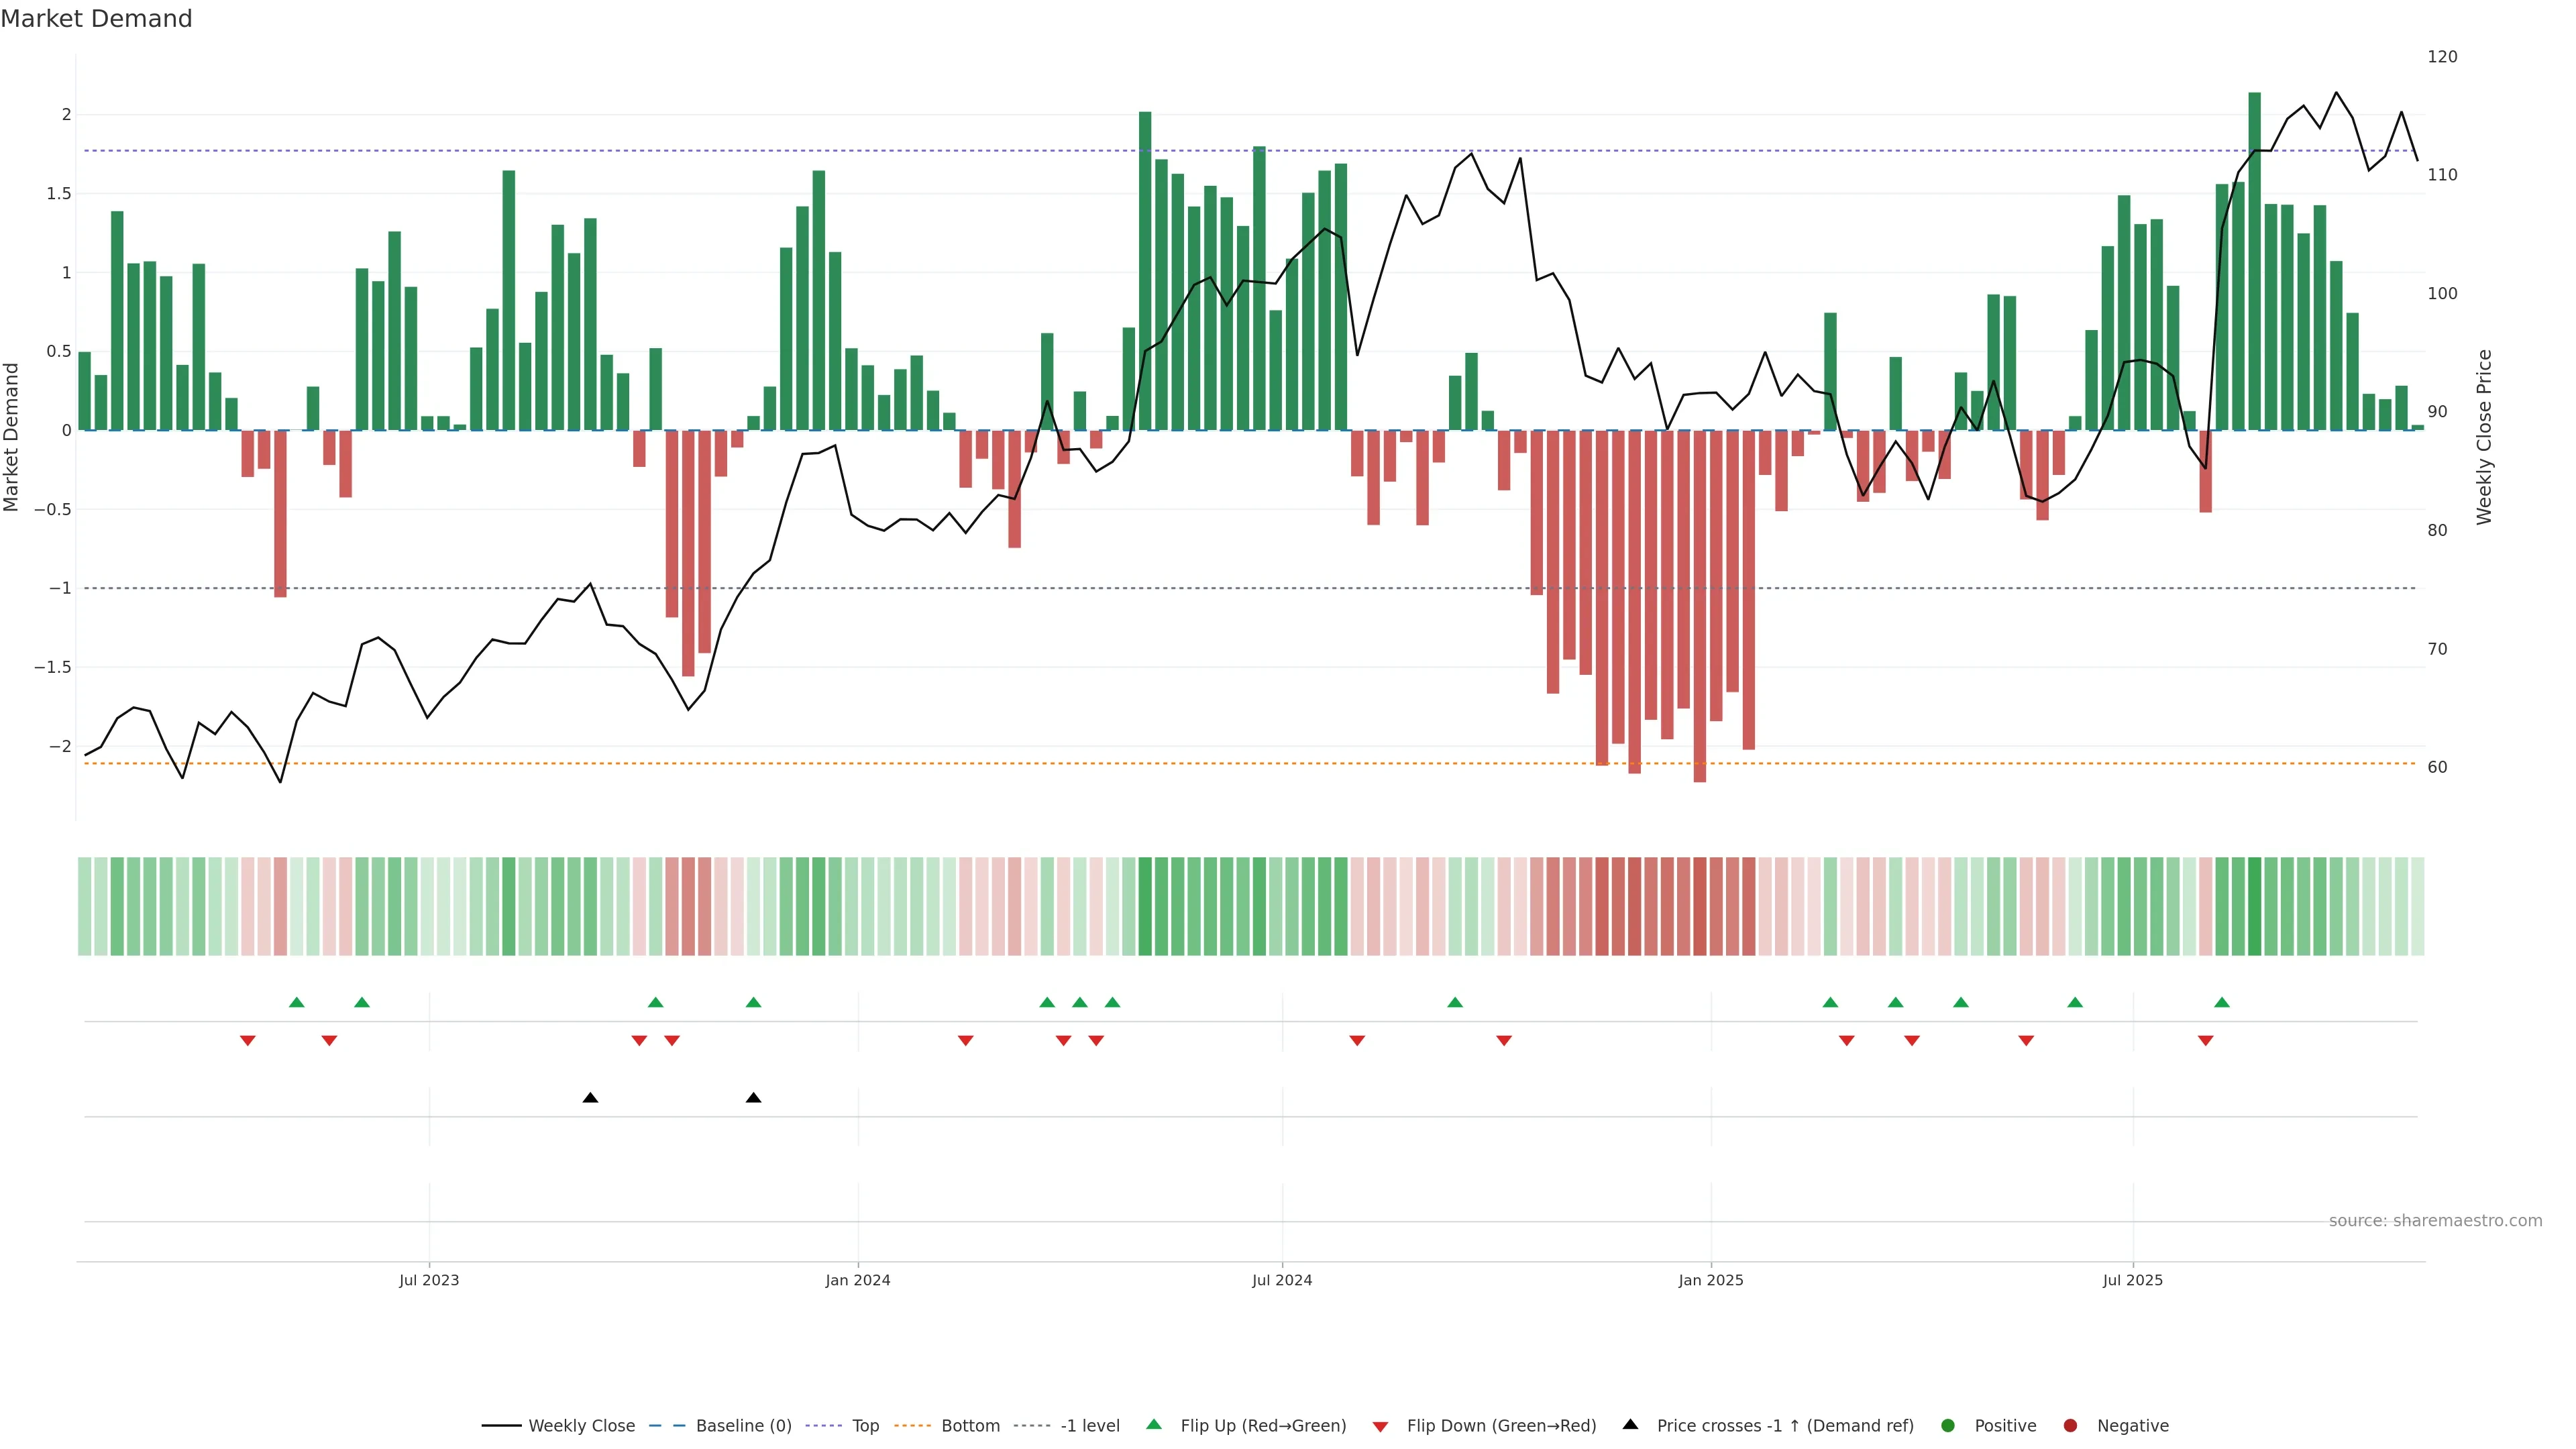
Task: Click the last green flip-up triangle marker
Action: point(2222,1003)
